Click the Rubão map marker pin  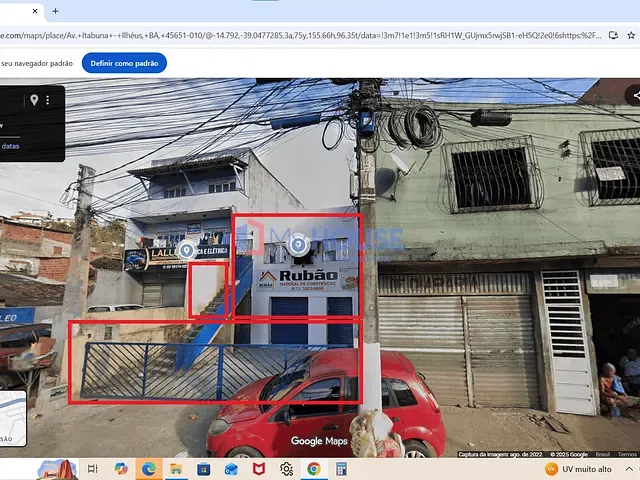298,245
